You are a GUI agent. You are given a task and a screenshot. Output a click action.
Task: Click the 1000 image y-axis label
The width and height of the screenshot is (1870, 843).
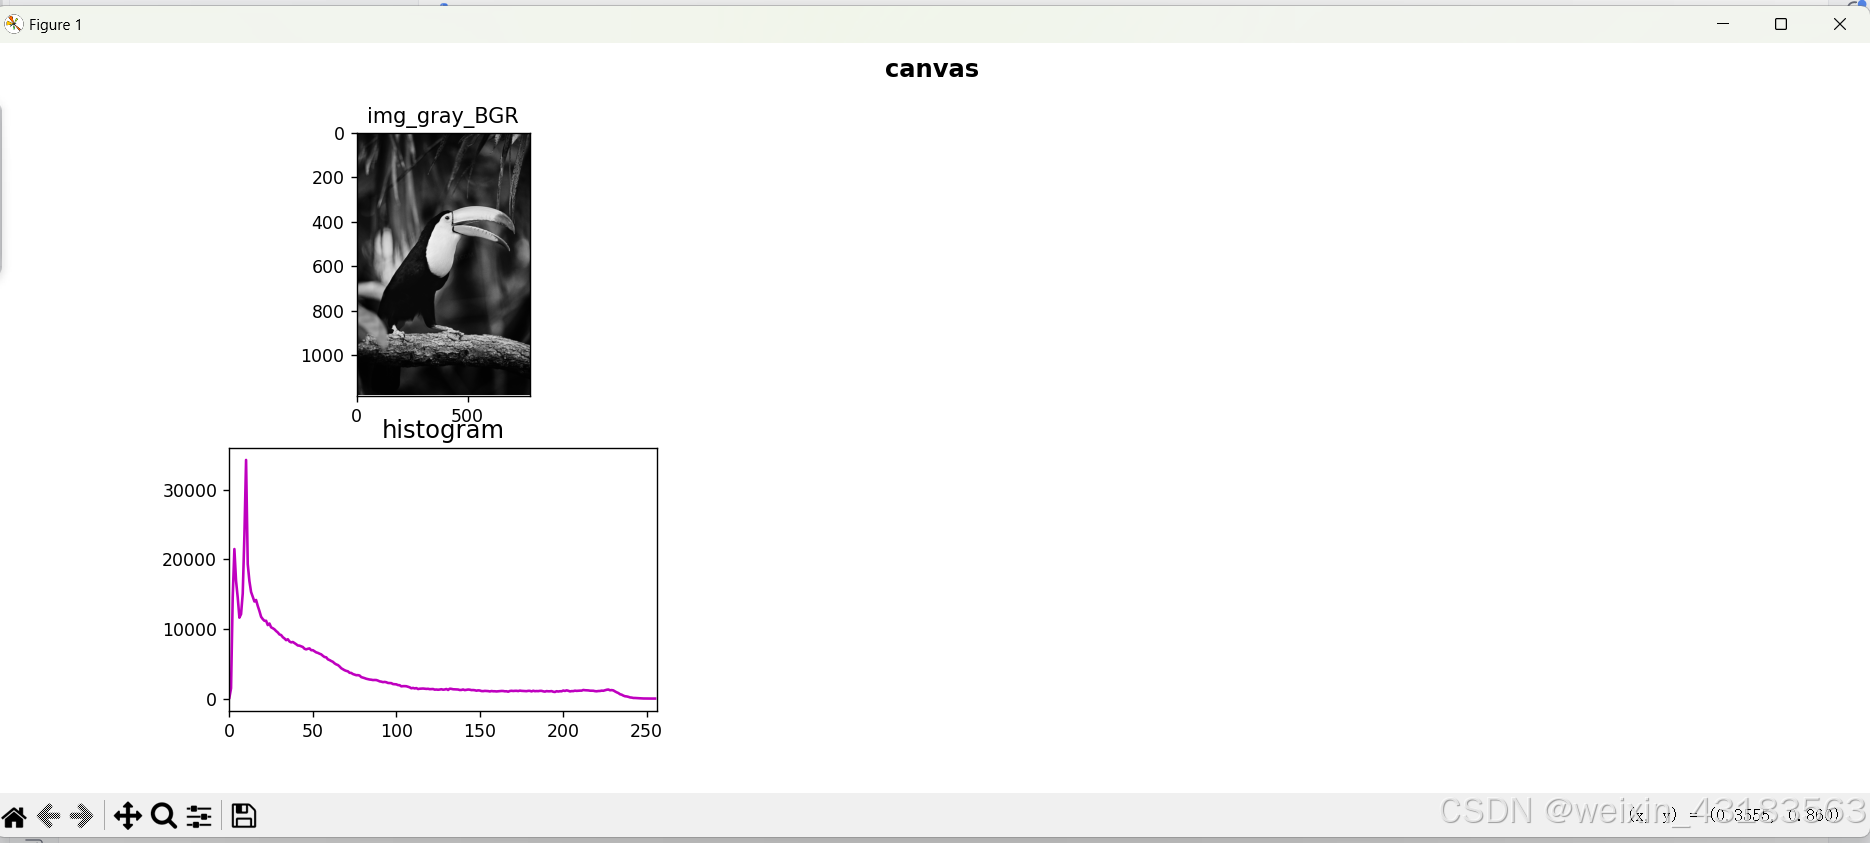[322, 356]
